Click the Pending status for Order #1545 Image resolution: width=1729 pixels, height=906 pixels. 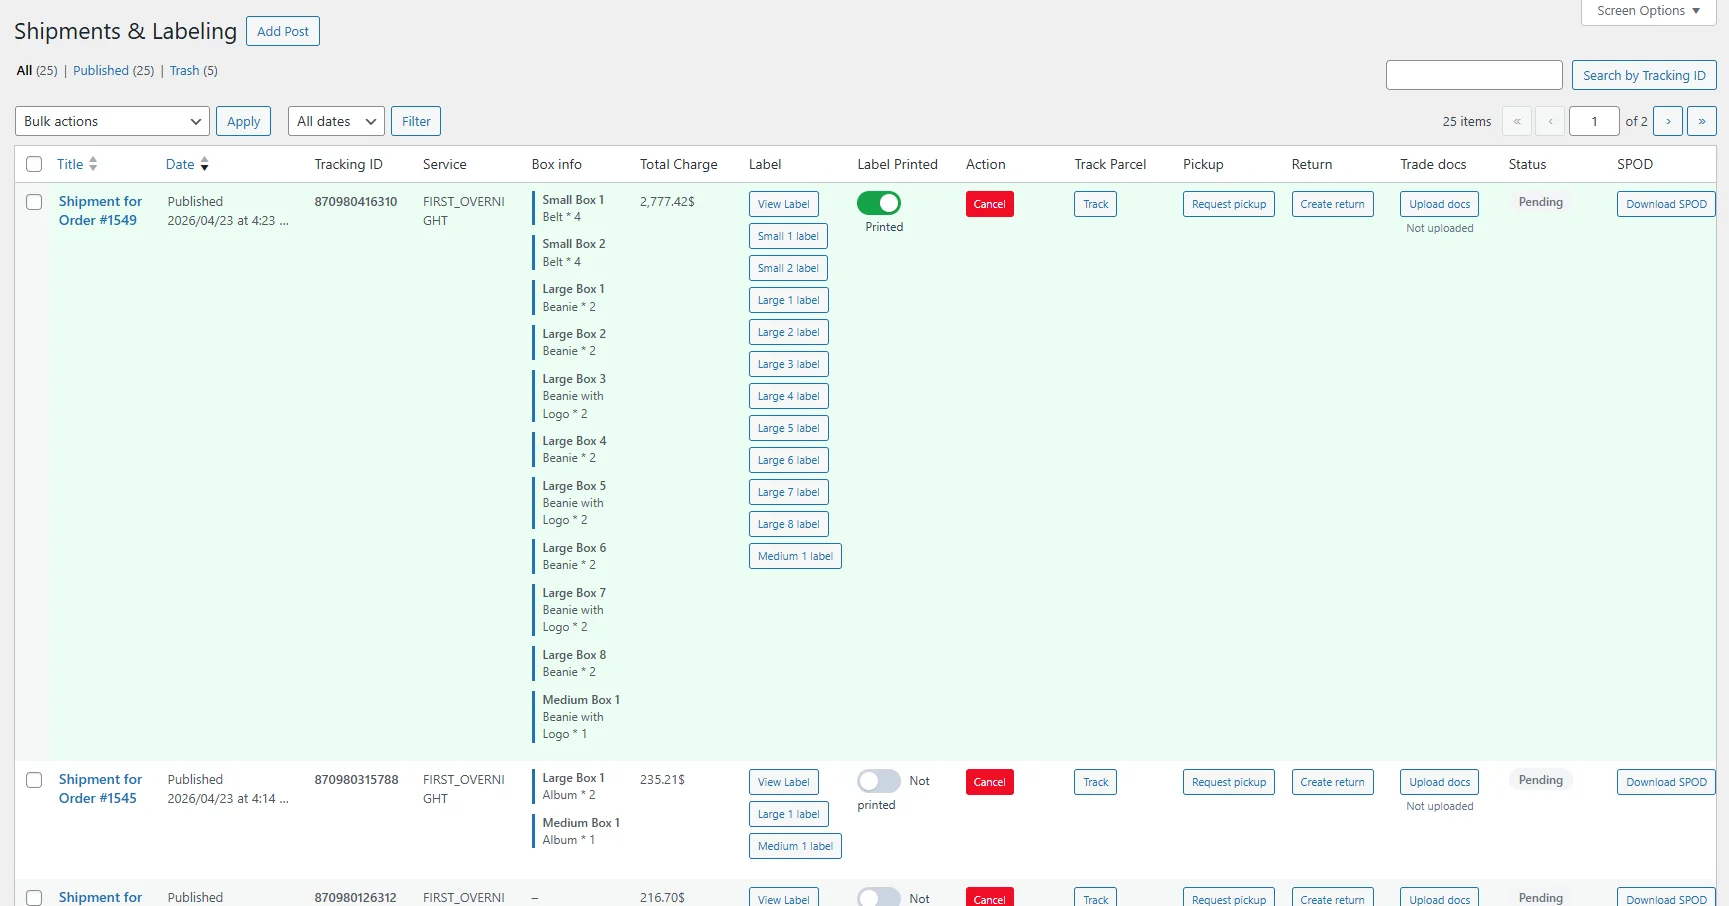pyautogui.click(x=1540, y=780)
